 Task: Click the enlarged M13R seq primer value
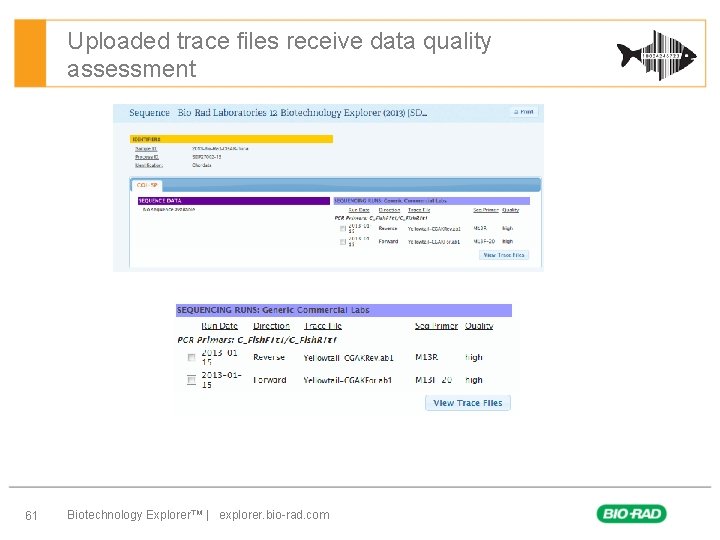pos(427,357)
